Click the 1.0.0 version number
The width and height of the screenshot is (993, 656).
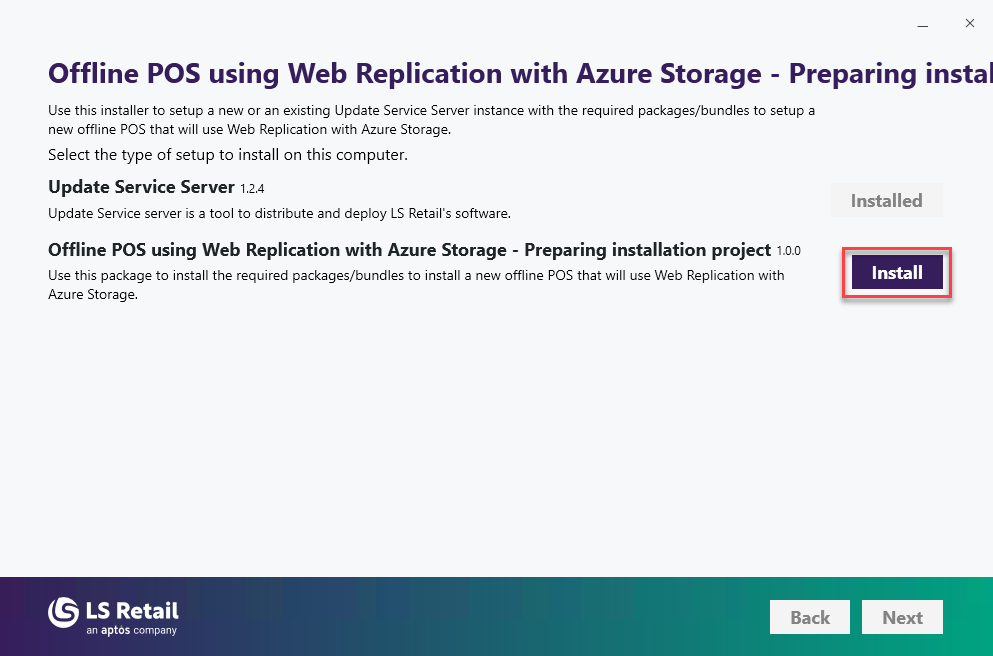pos(789,251)
